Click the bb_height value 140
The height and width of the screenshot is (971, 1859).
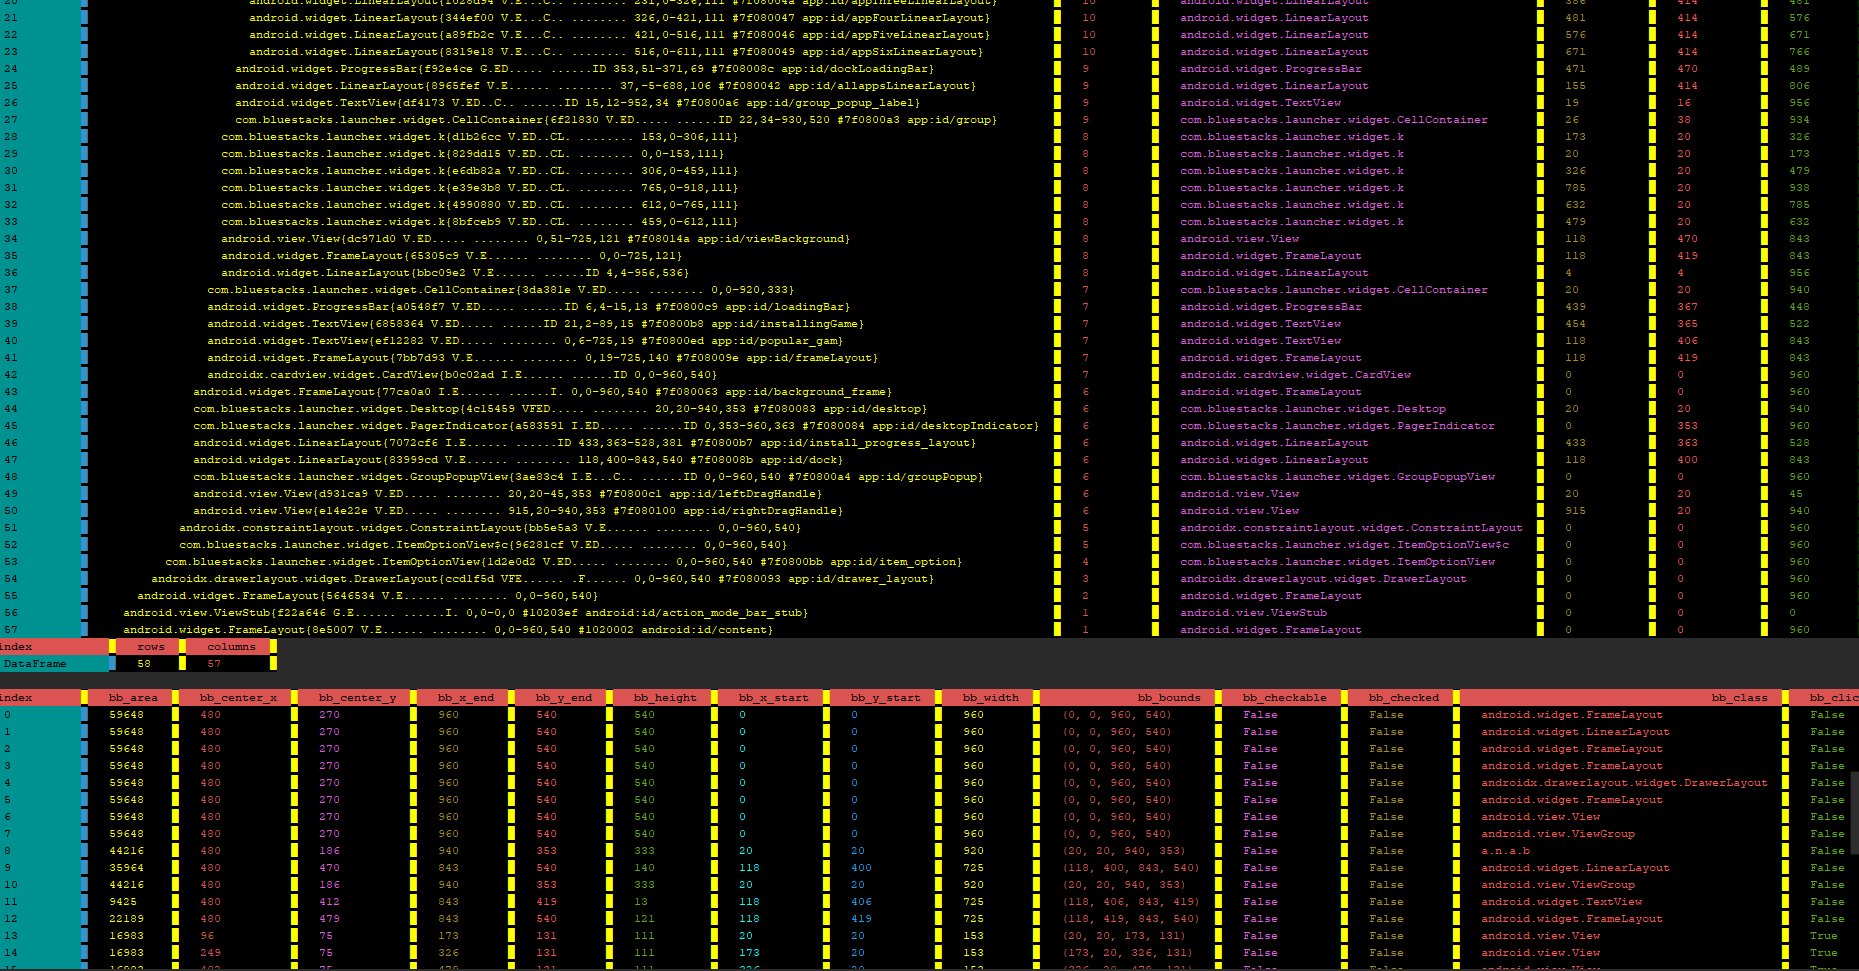coord(644,867)
